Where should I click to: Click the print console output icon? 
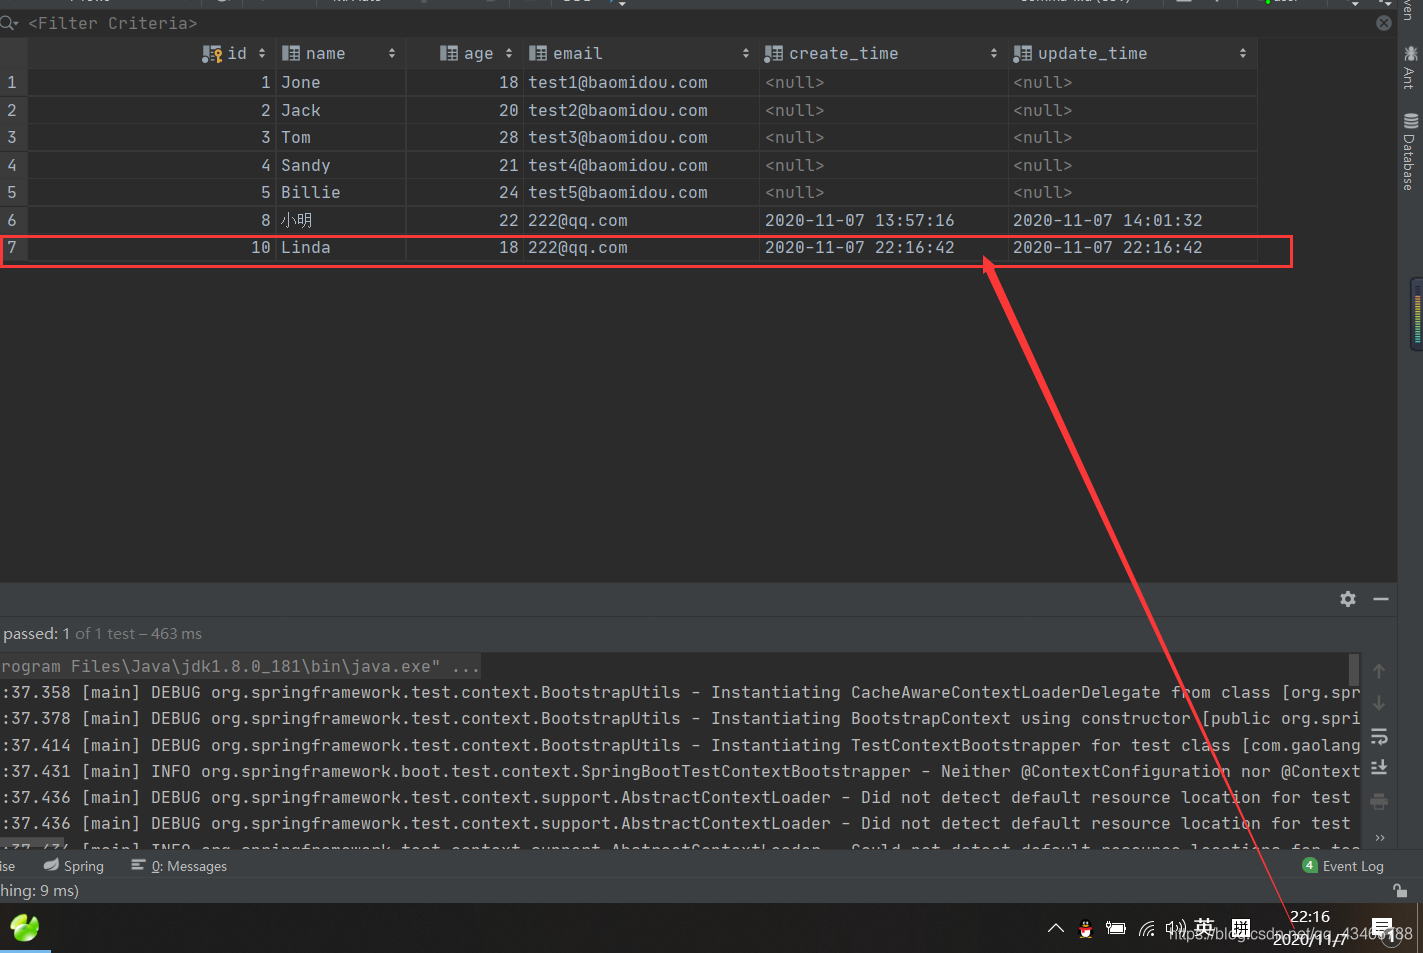pyautogui.click(x=1379, y=801)
